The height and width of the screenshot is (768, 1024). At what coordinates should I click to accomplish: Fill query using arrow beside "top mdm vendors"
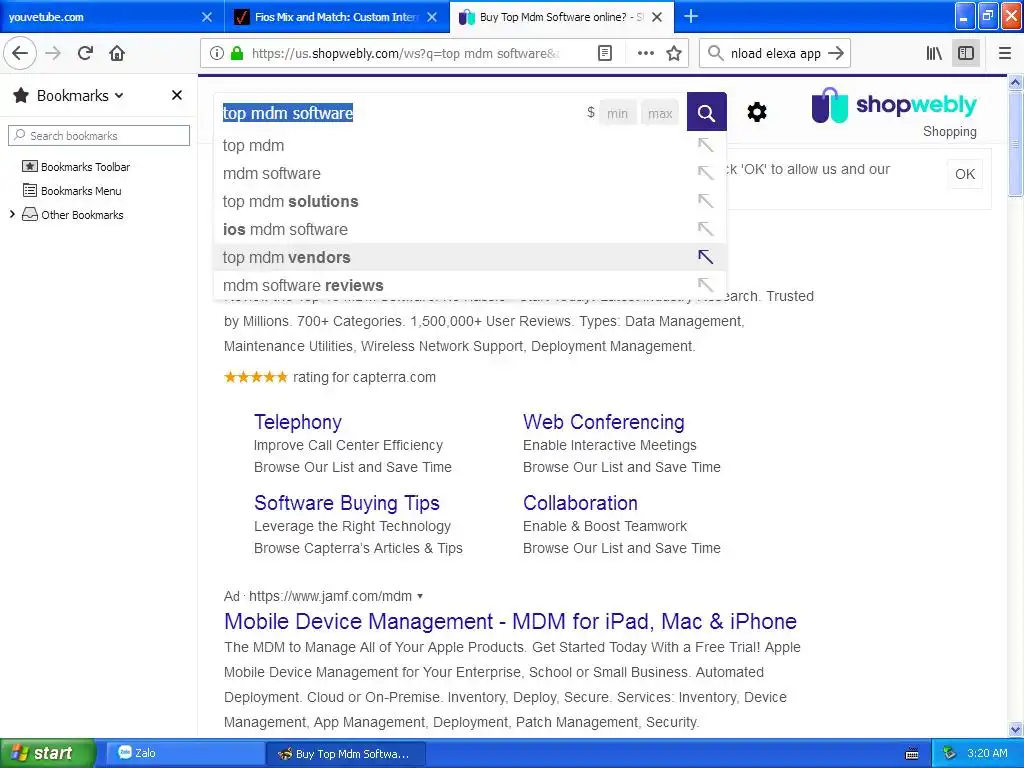pos(705,257)
